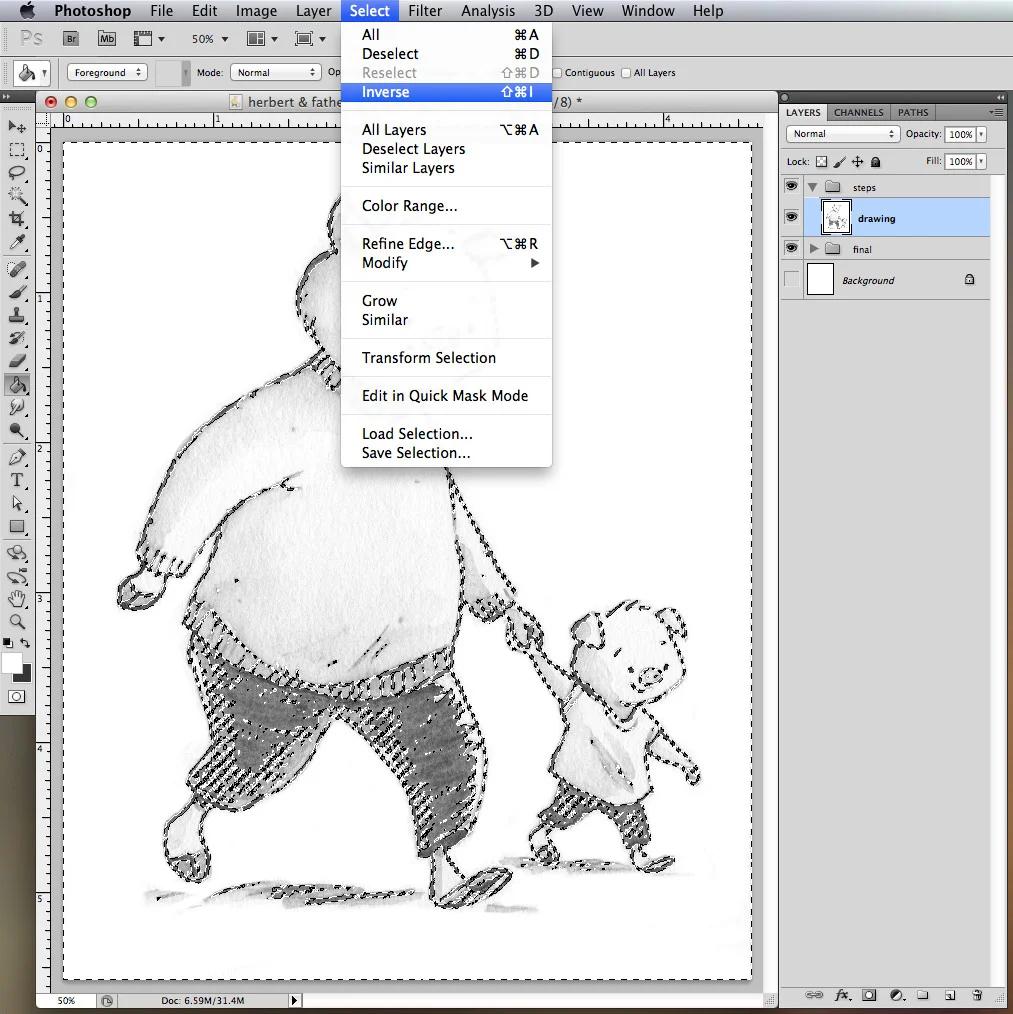Click the foreground color swatch
Screen dimensions: 1013x1014
tap(12, 663)
